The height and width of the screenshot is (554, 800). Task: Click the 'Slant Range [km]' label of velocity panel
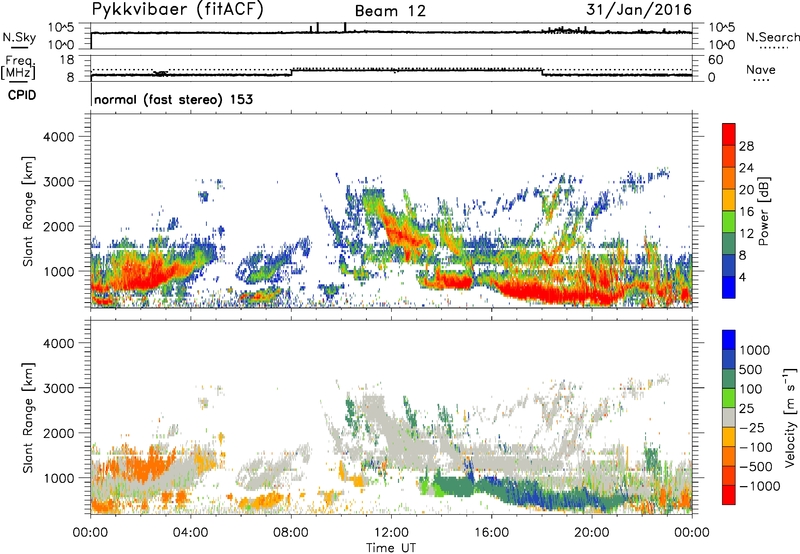(x=28, y=418)
